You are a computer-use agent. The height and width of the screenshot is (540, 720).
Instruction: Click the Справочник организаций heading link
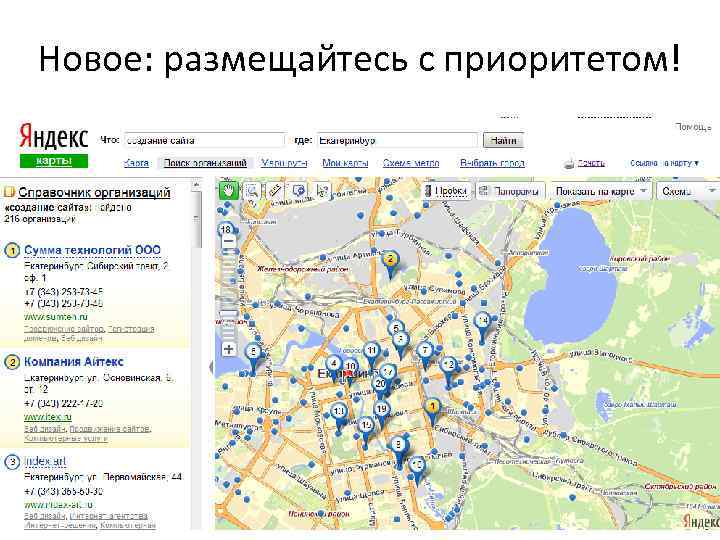pos(94,192)
